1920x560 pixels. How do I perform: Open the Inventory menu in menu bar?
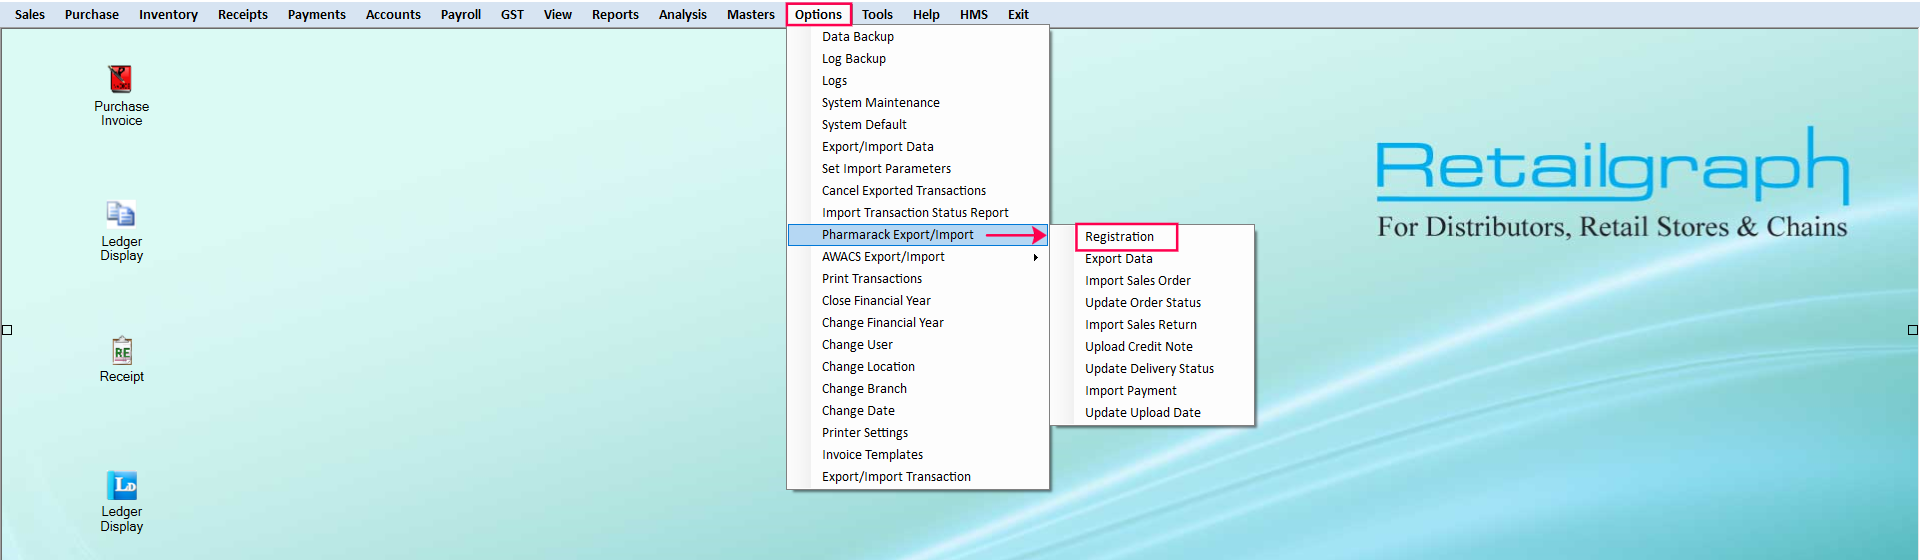(168, 15)
